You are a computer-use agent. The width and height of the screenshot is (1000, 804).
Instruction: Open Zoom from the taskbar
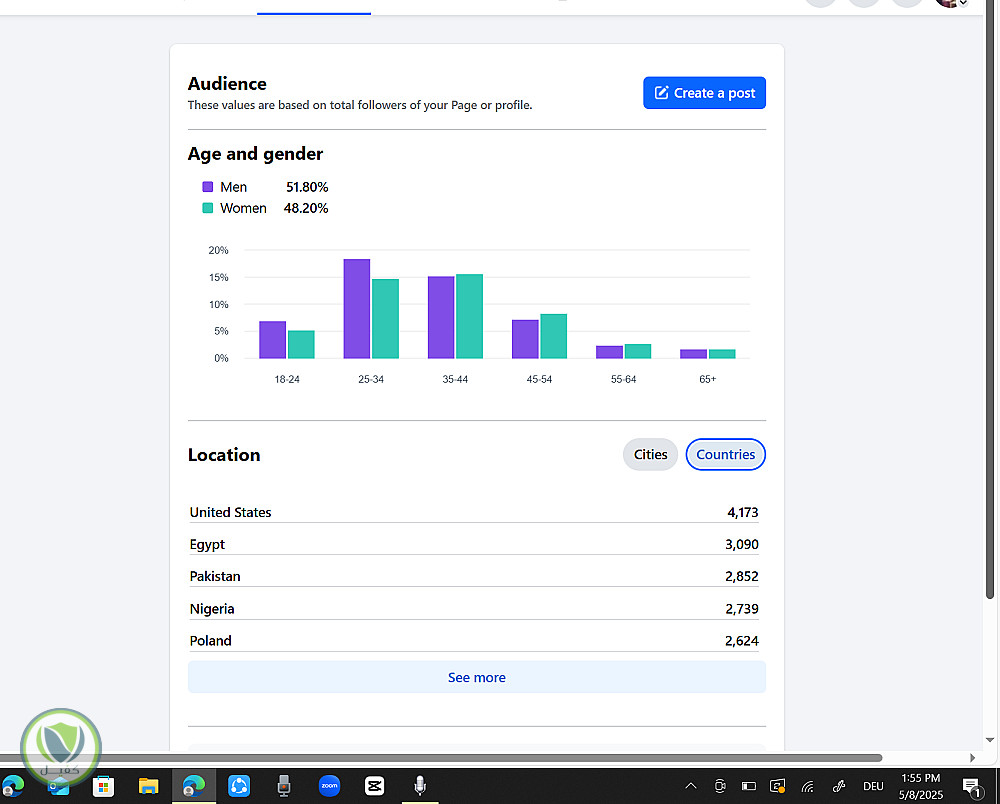pyautogui.click(x=329, y=786)
